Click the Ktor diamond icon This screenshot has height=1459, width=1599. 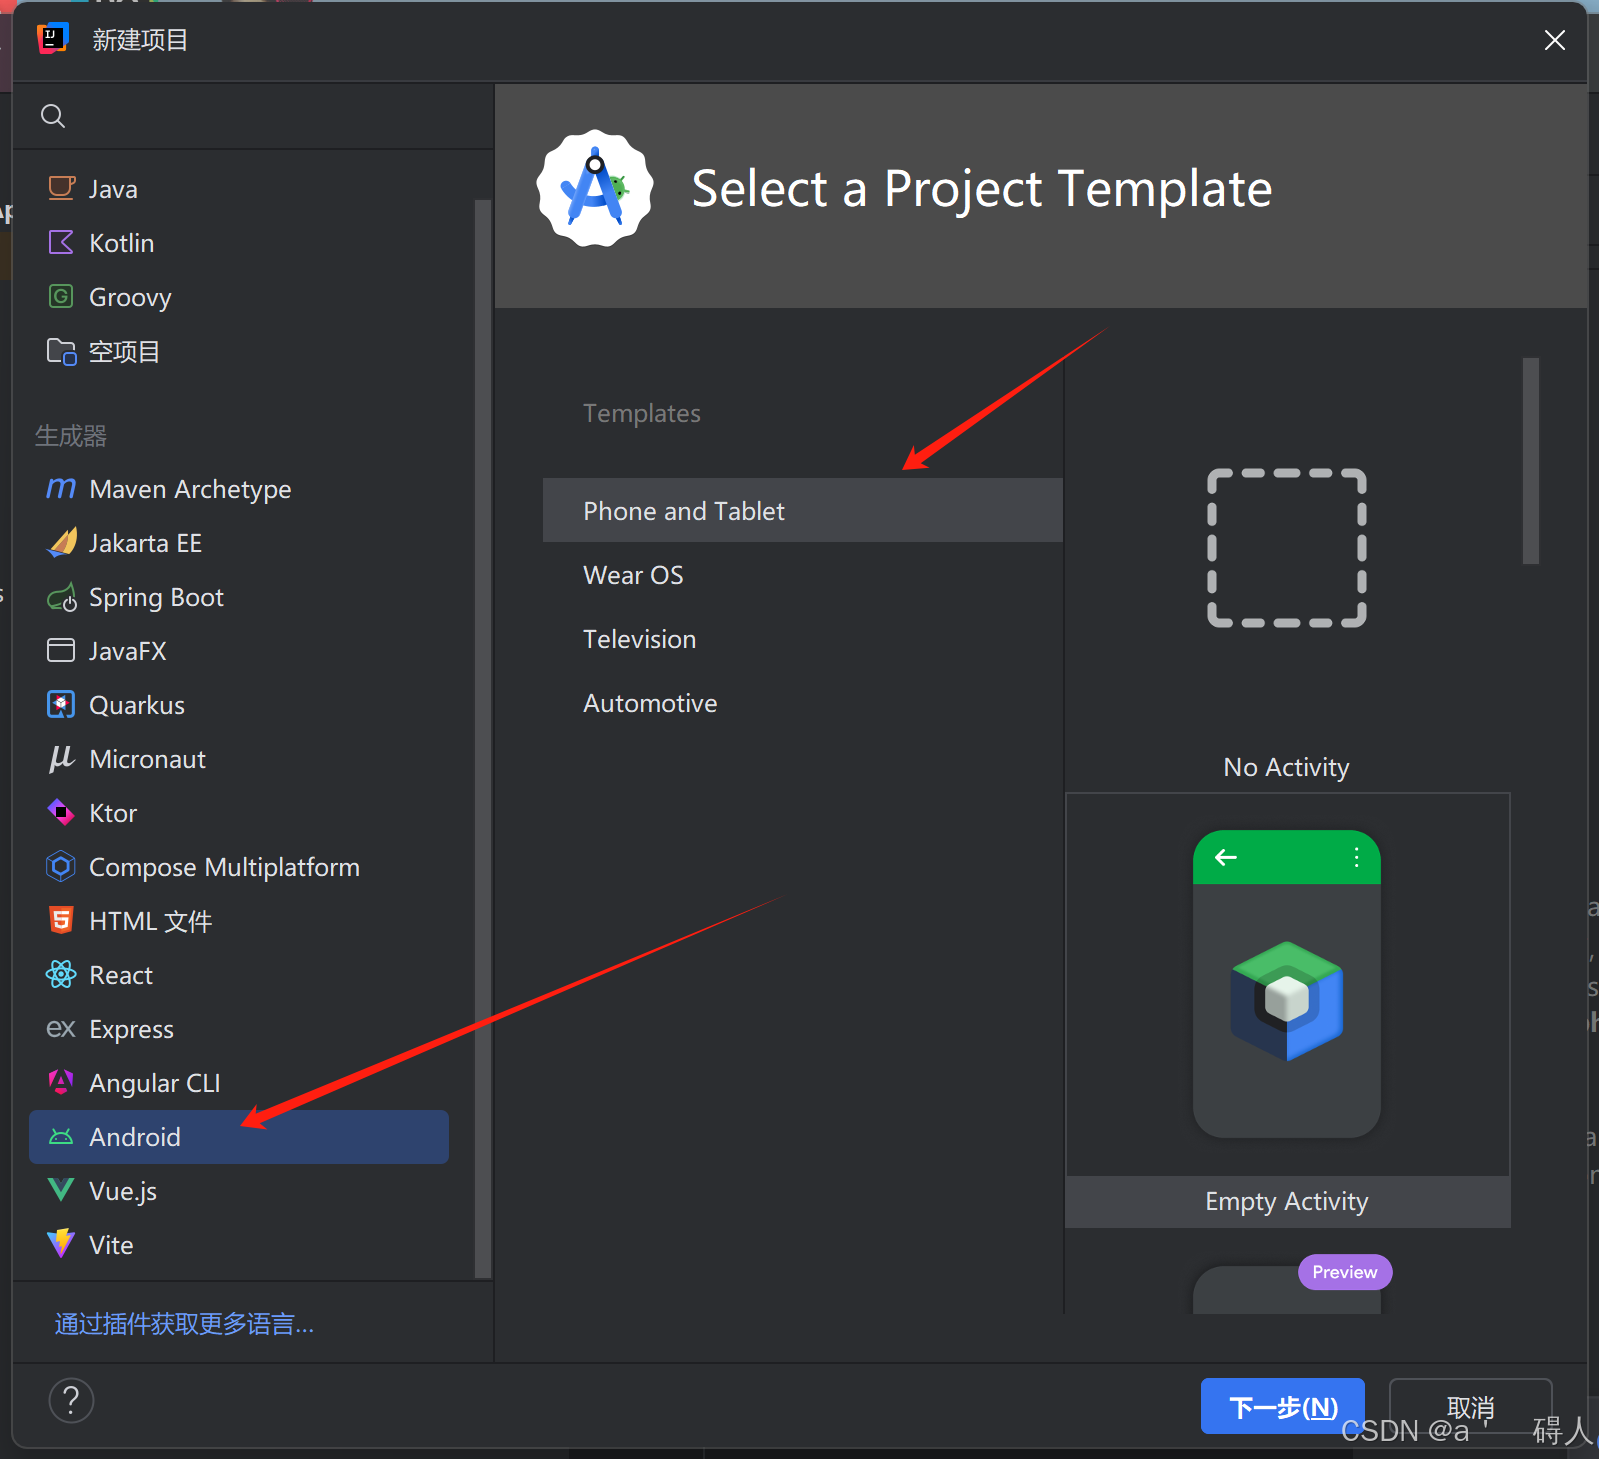(61, 812)
